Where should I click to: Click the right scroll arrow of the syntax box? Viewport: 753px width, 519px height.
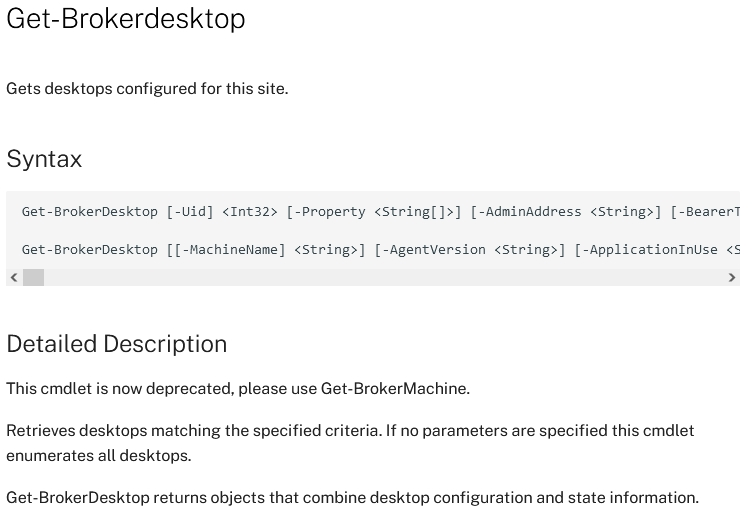(x=732, y=278)
